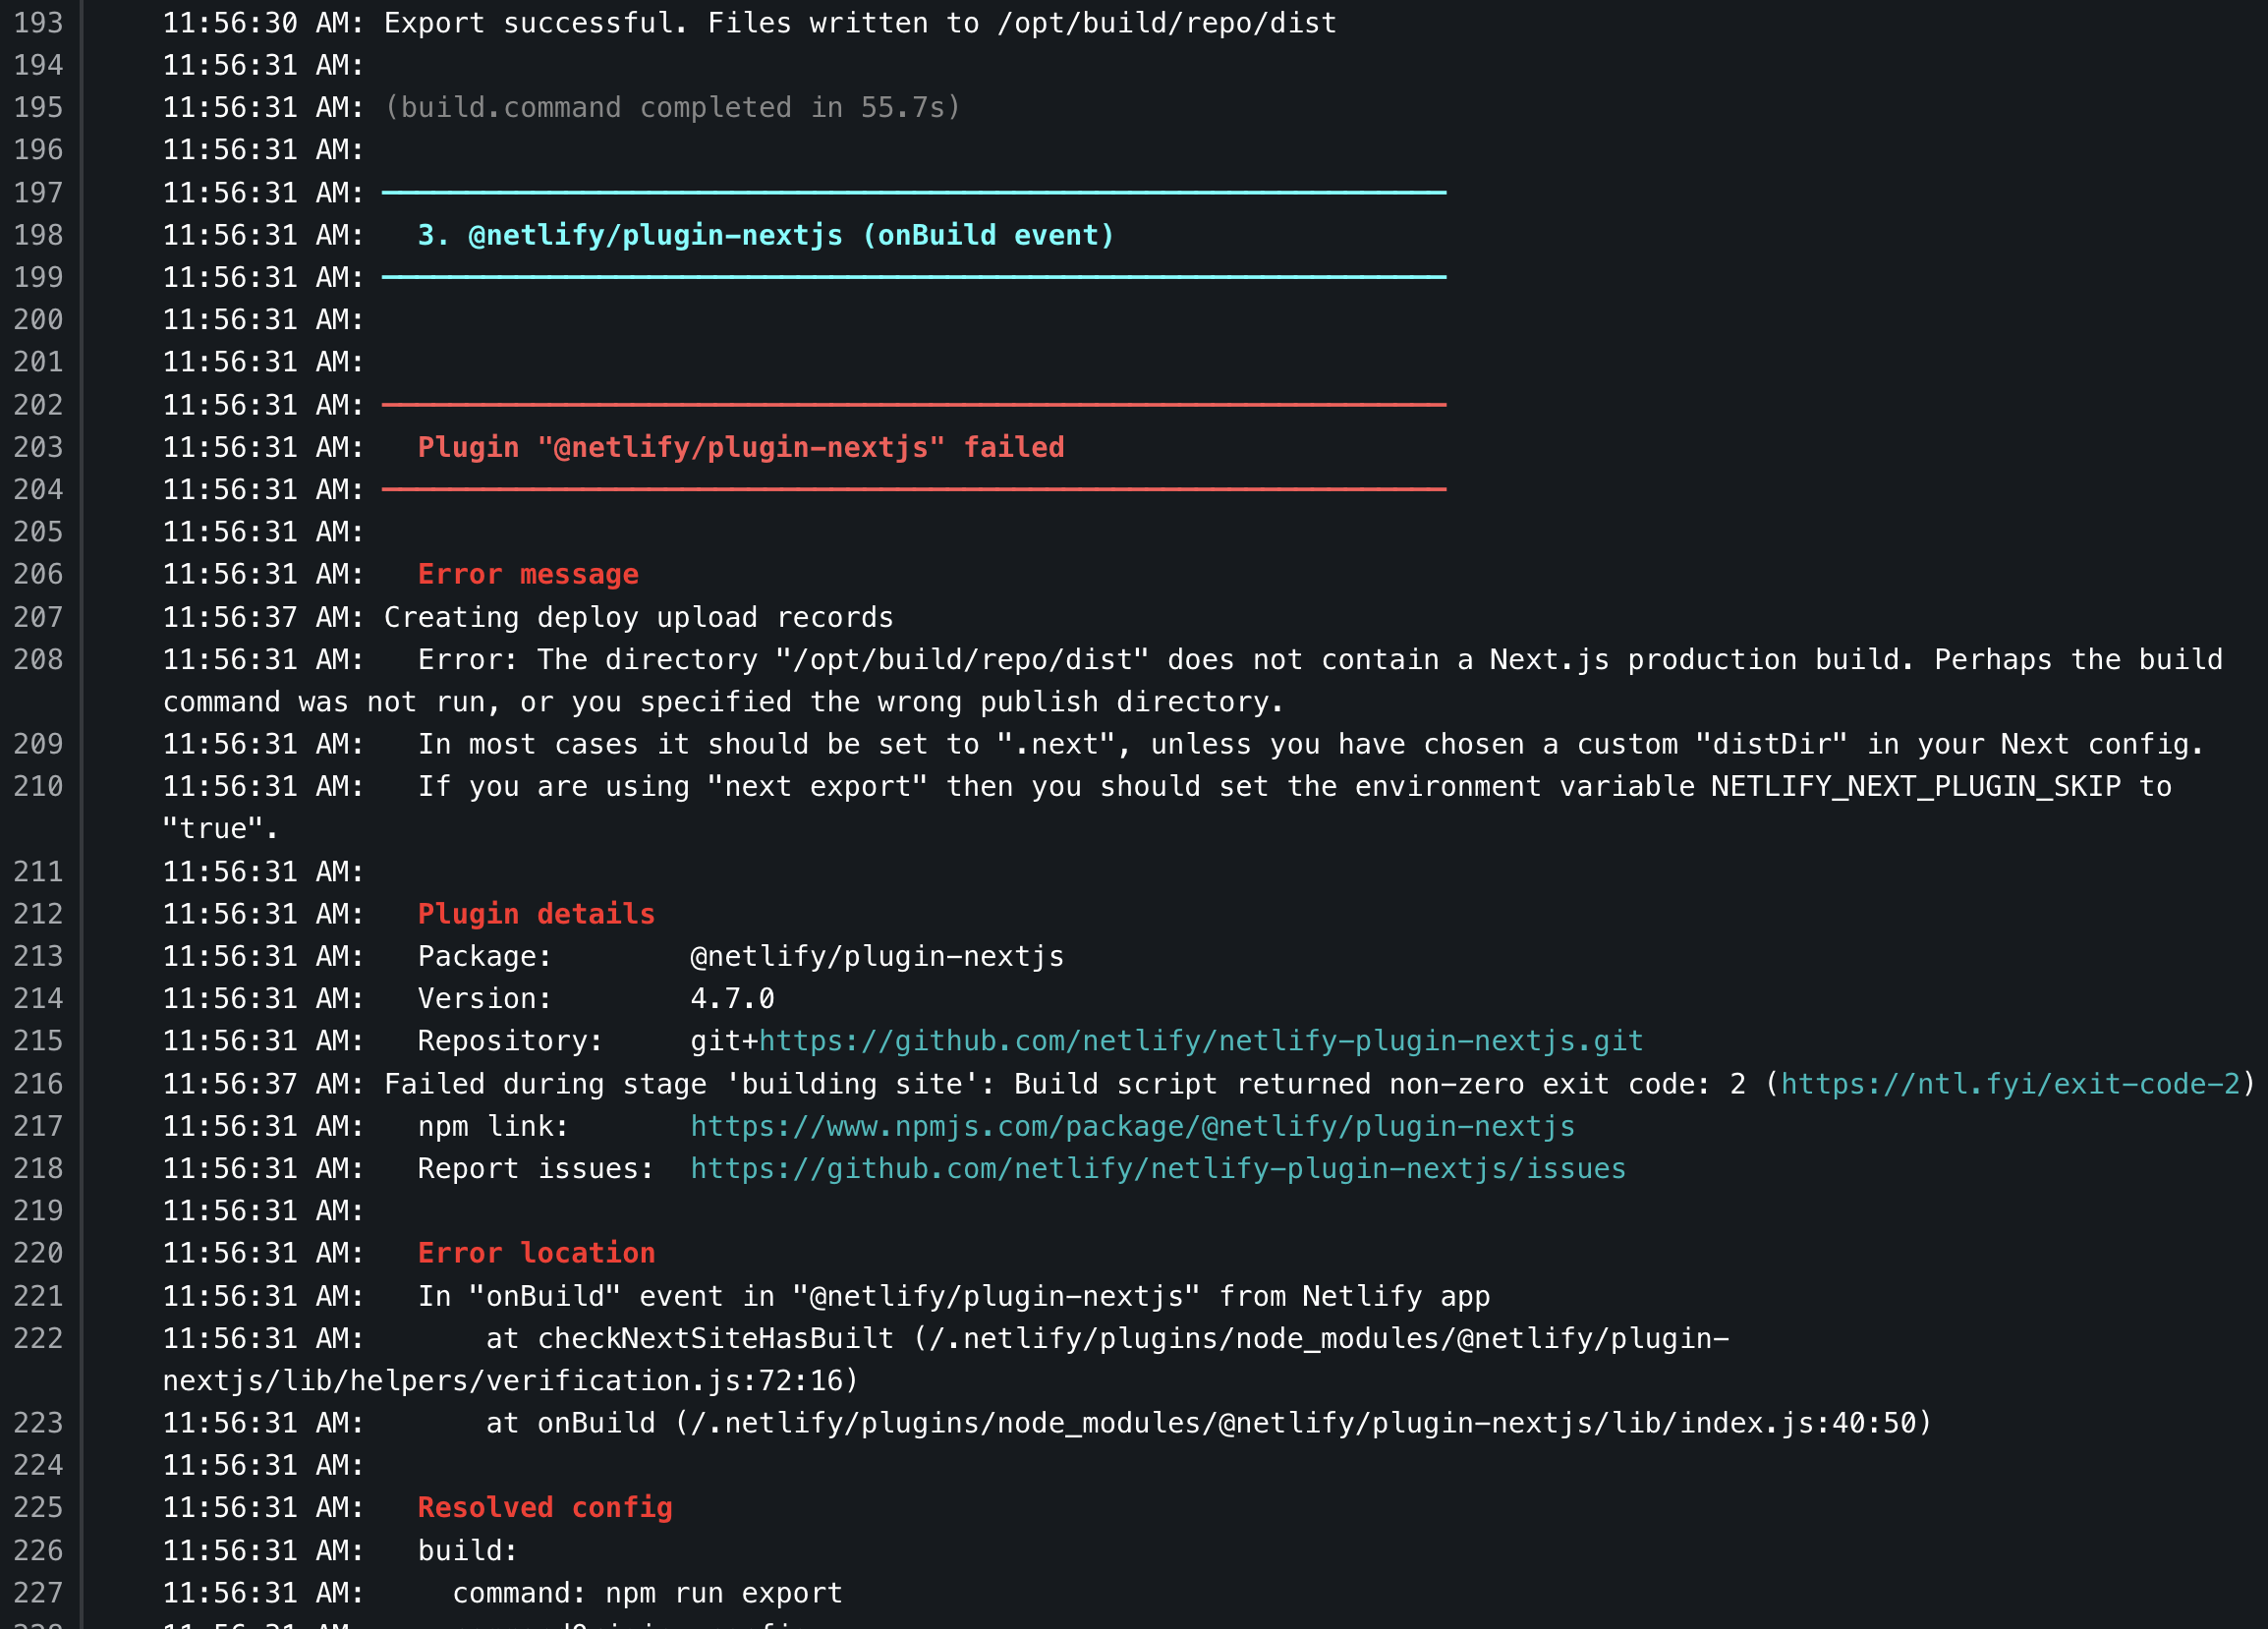
Task: Click the version '4.7.0' text
Action: (732, 998)
